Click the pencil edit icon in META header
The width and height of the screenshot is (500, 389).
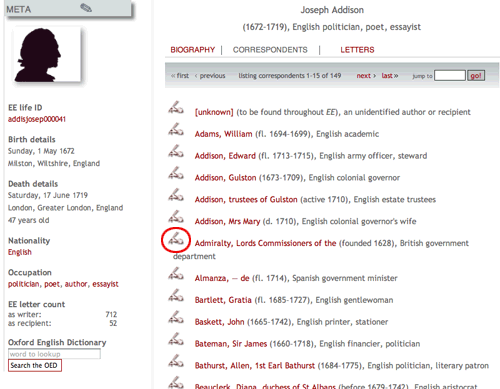coord(86,8)
